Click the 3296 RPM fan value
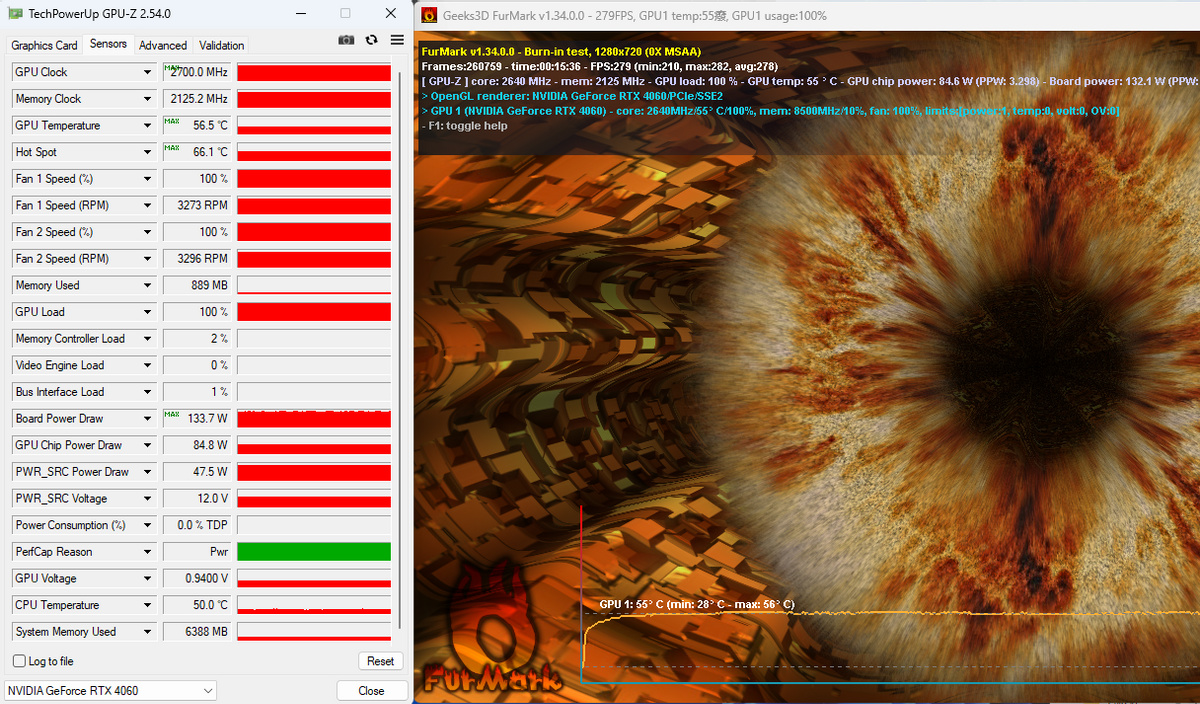Viewport: 1200px width, 704px height. pos(197,259)
